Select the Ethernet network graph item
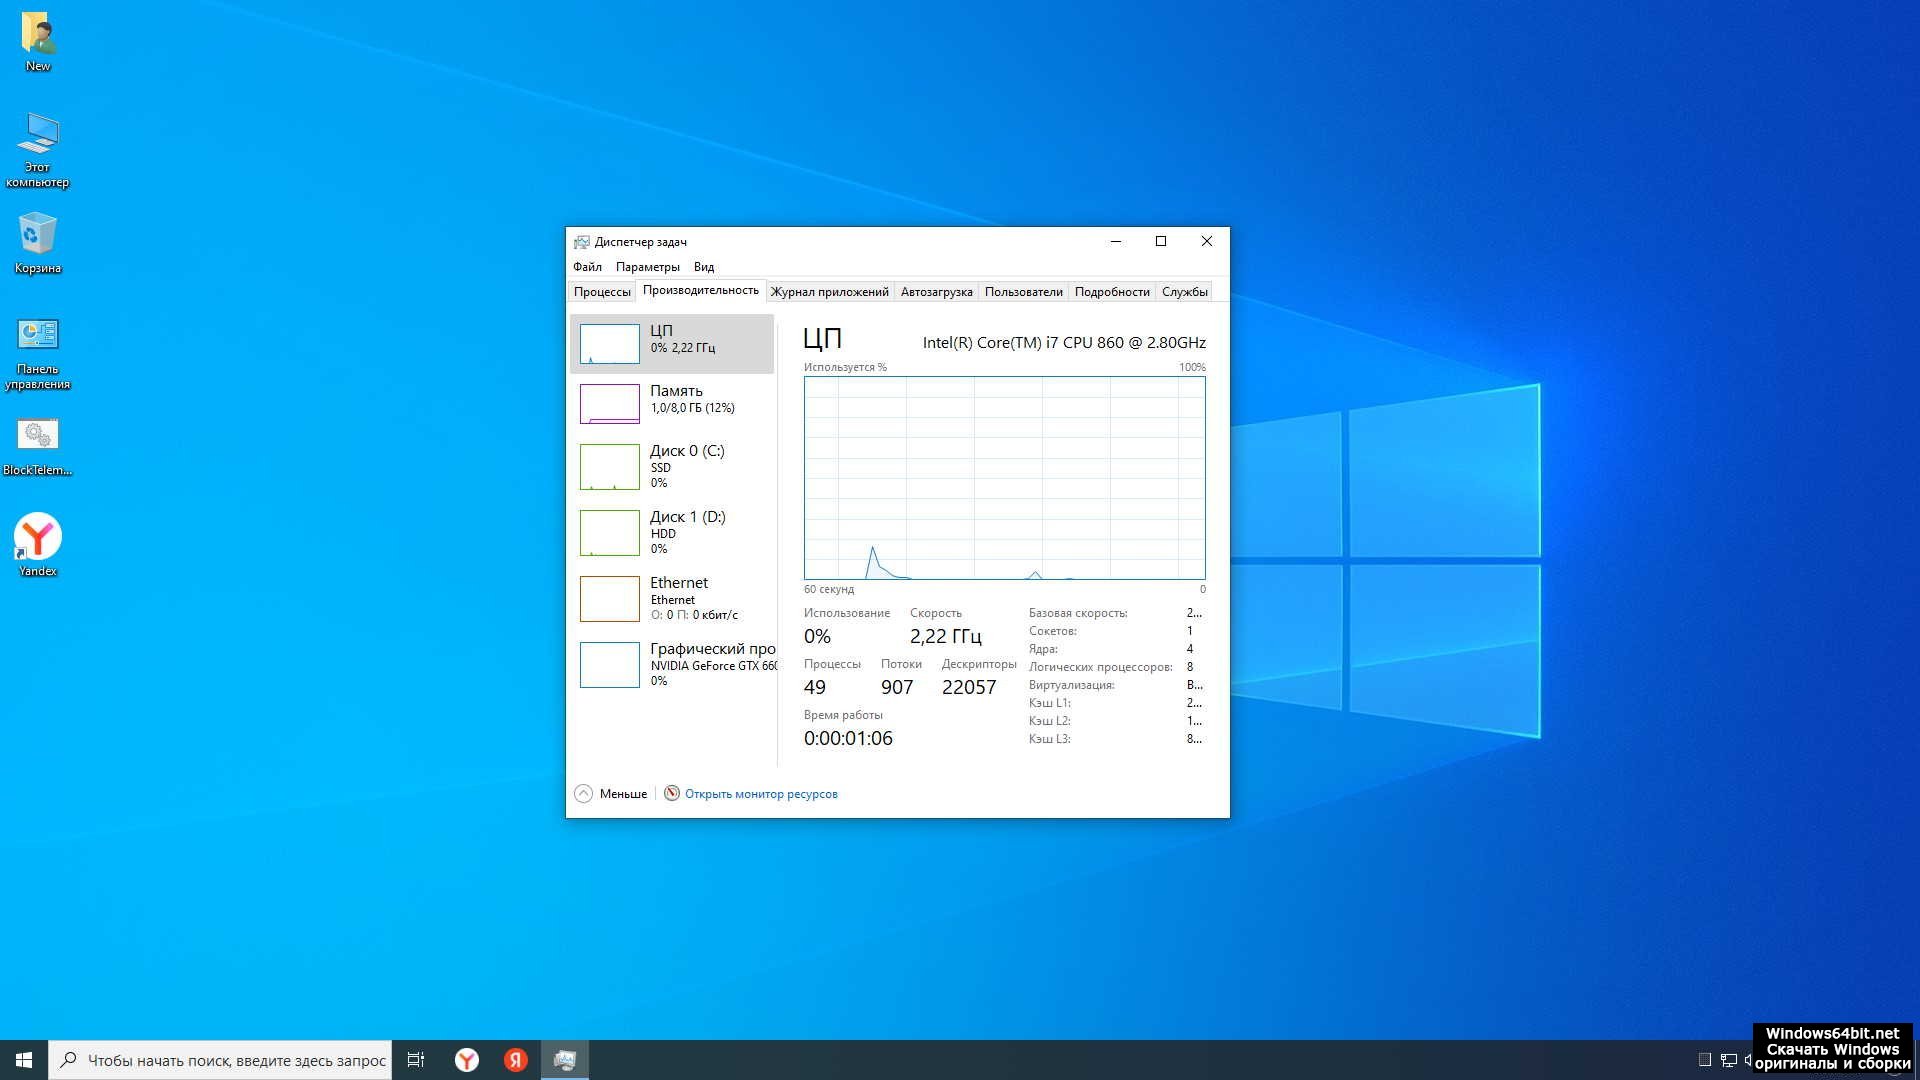Screen dimensions: 1920x1080 671,598
